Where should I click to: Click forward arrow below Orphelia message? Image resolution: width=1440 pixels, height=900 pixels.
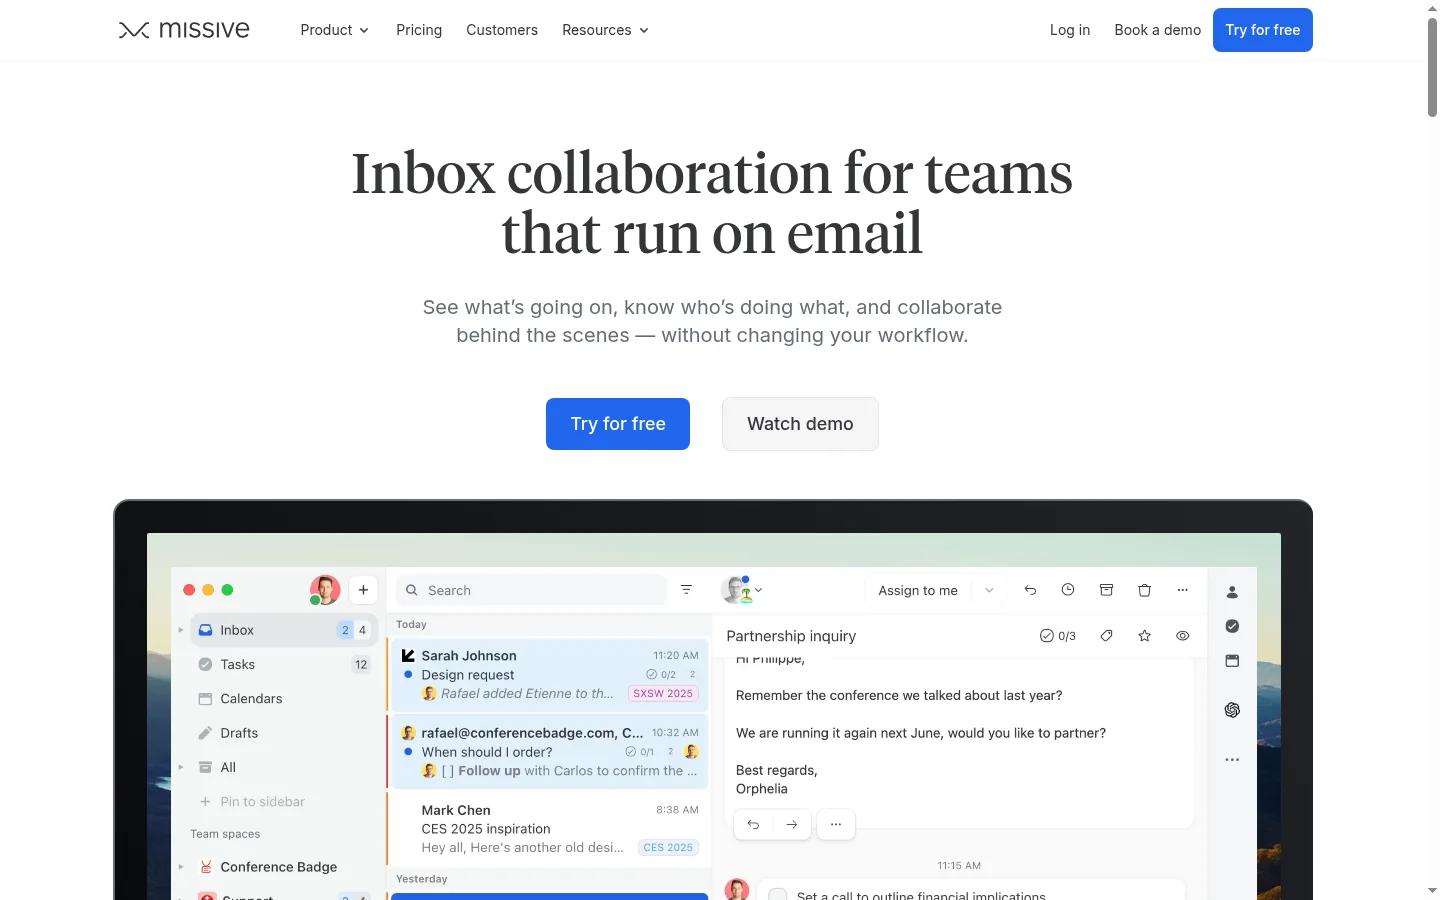[791, 824]
